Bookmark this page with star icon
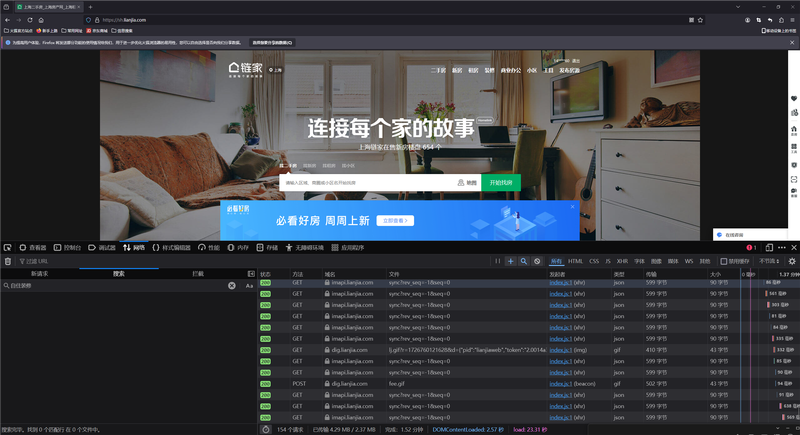Screen dimensions: 800x435 point(700,20)
